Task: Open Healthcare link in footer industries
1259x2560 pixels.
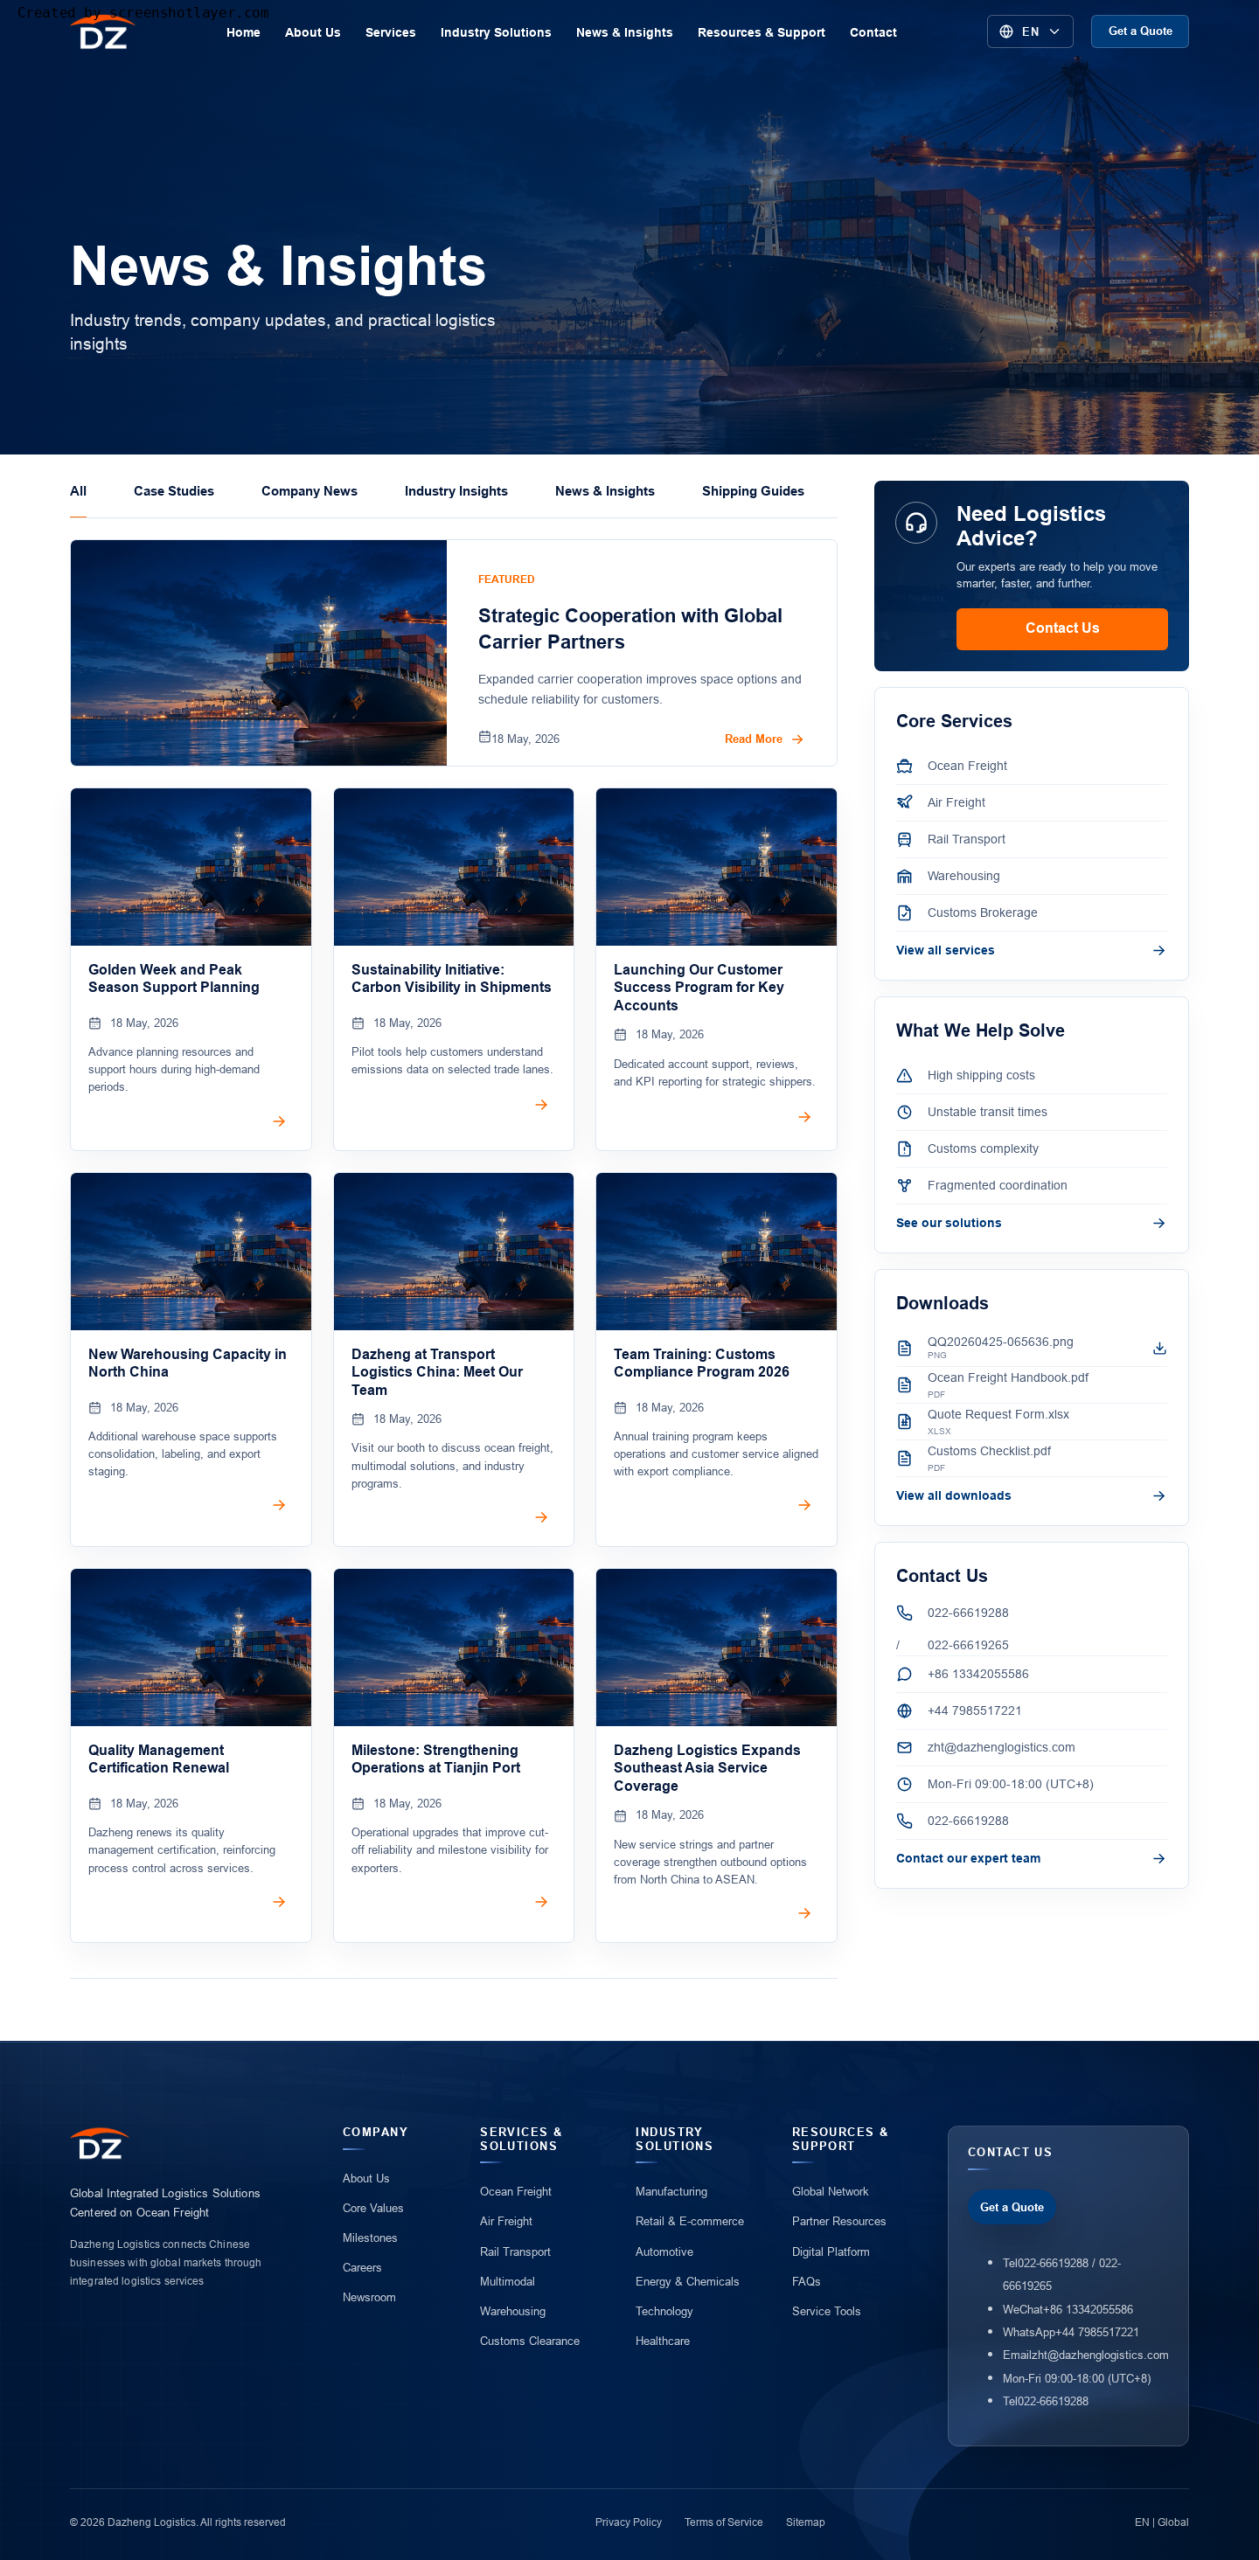Action: [662, 2341]
